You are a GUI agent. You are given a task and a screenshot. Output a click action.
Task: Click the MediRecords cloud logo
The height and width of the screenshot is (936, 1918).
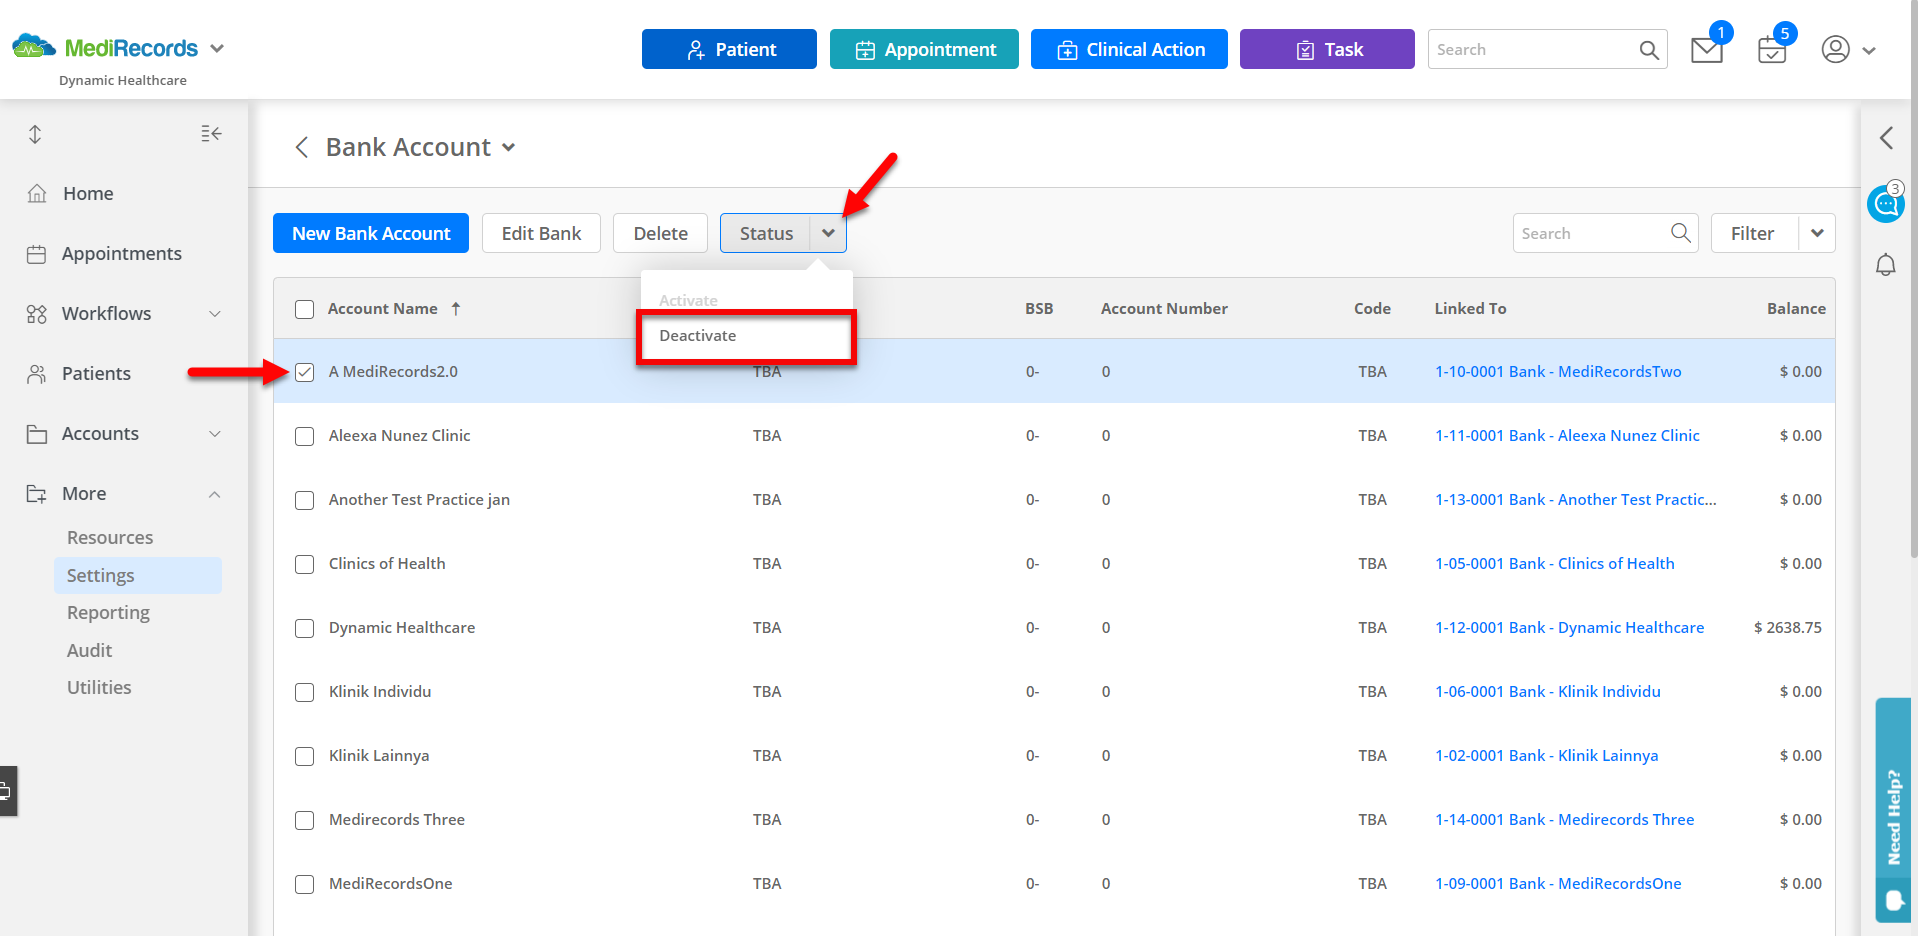(x=33, y=46)
